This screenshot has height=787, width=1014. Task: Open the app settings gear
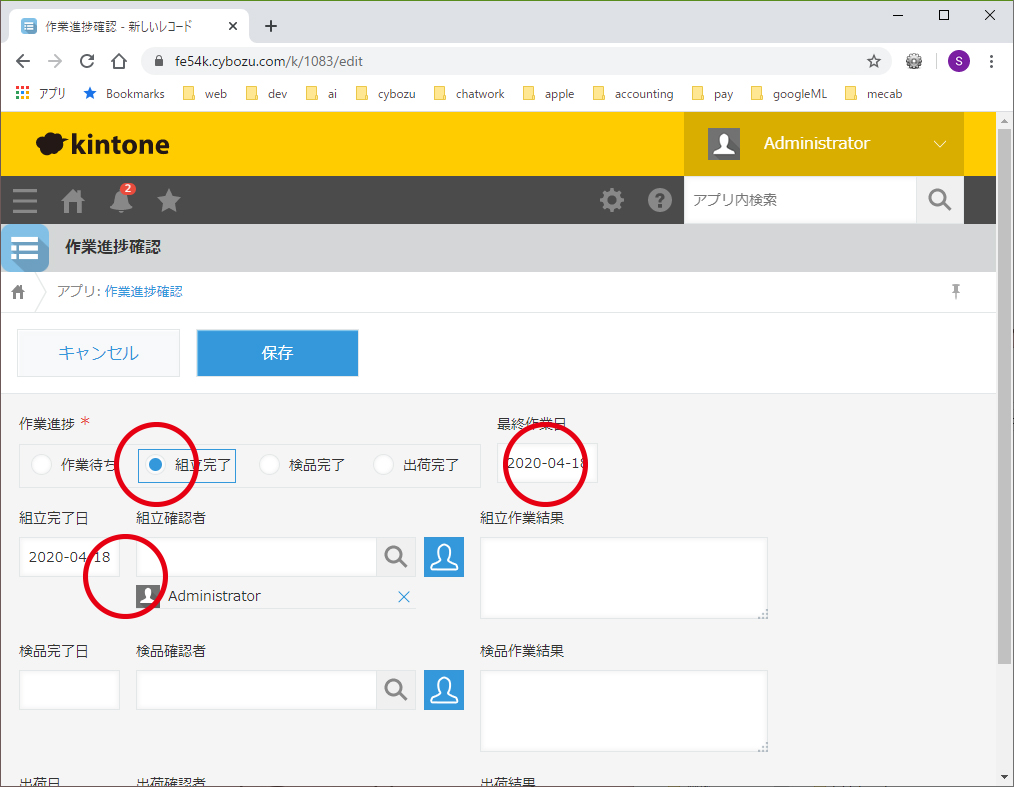pos(611,200)
